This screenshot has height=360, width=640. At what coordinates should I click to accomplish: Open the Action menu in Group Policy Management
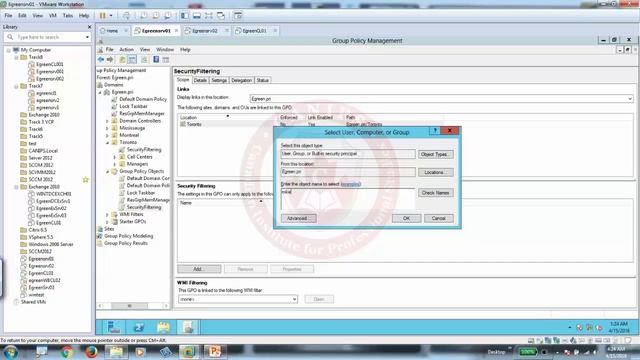(127, 49)
